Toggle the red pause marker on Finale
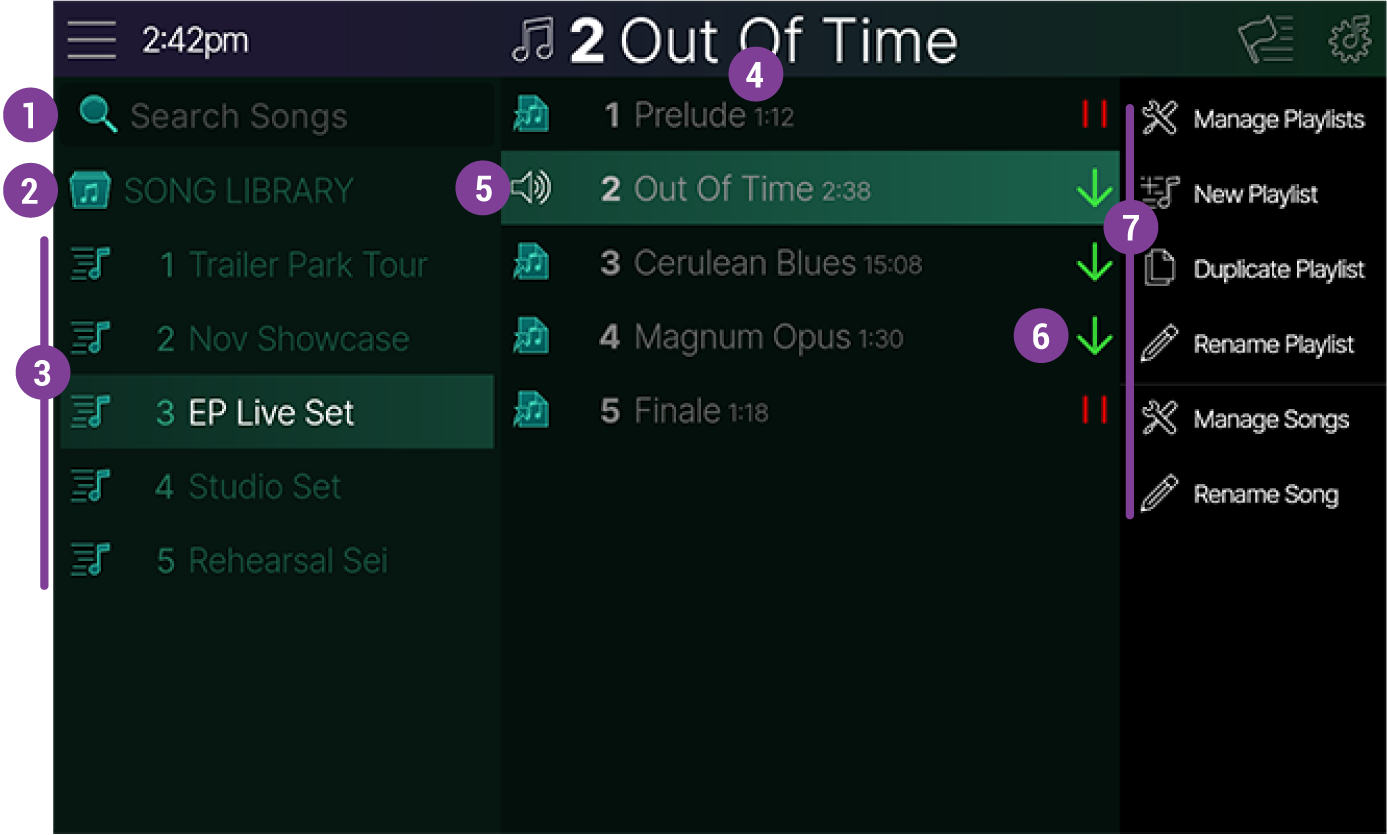Image resolution: width=1387 pixels, height=835 pixels. pos(1095,410)
